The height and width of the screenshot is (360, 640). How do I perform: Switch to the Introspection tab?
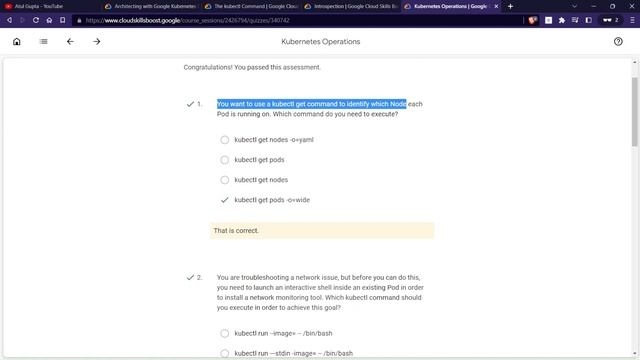[x=351, y=7]
